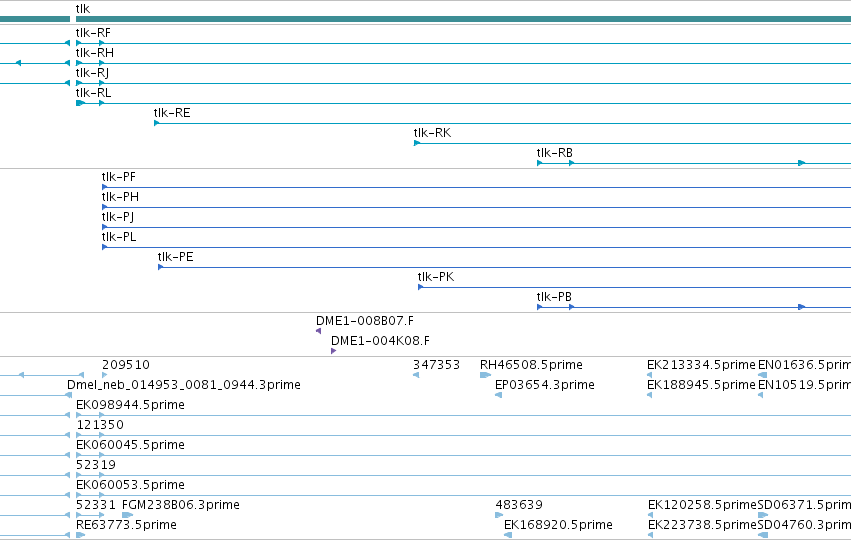This screenshot has width=851, height=540.
Task: Click the tlk-RB transcript label
Action: pos(555,153)
